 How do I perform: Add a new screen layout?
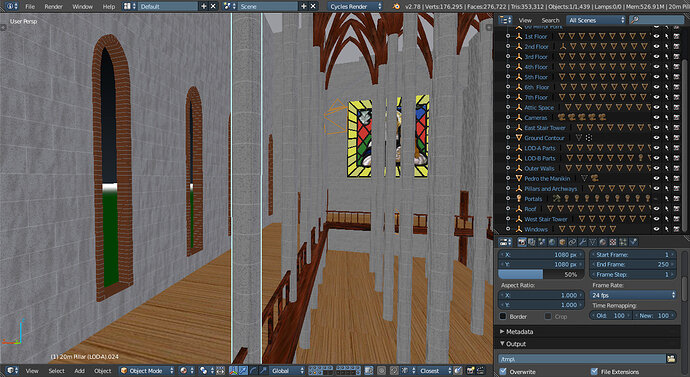(x=203, y=7)
